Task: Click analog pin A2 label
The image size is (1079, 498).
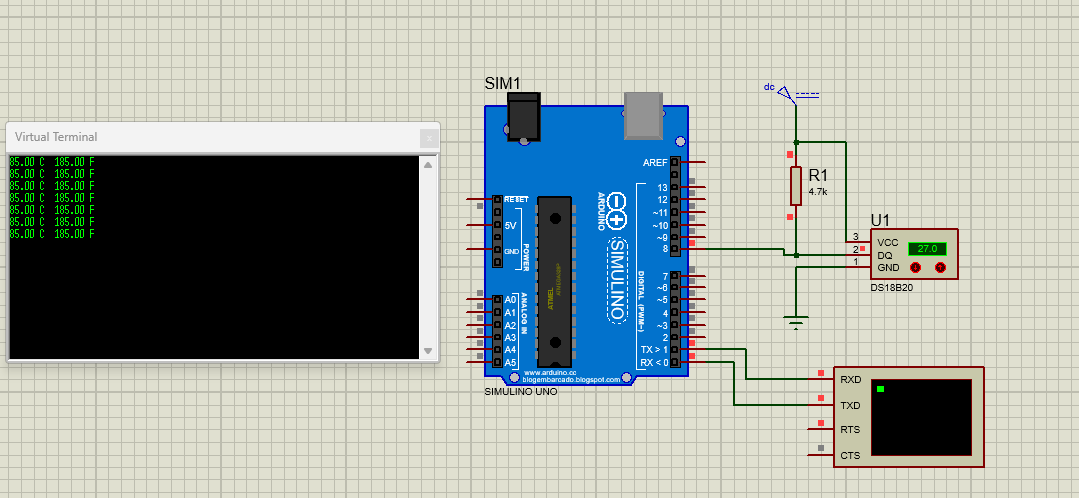Action: [510, 325]
